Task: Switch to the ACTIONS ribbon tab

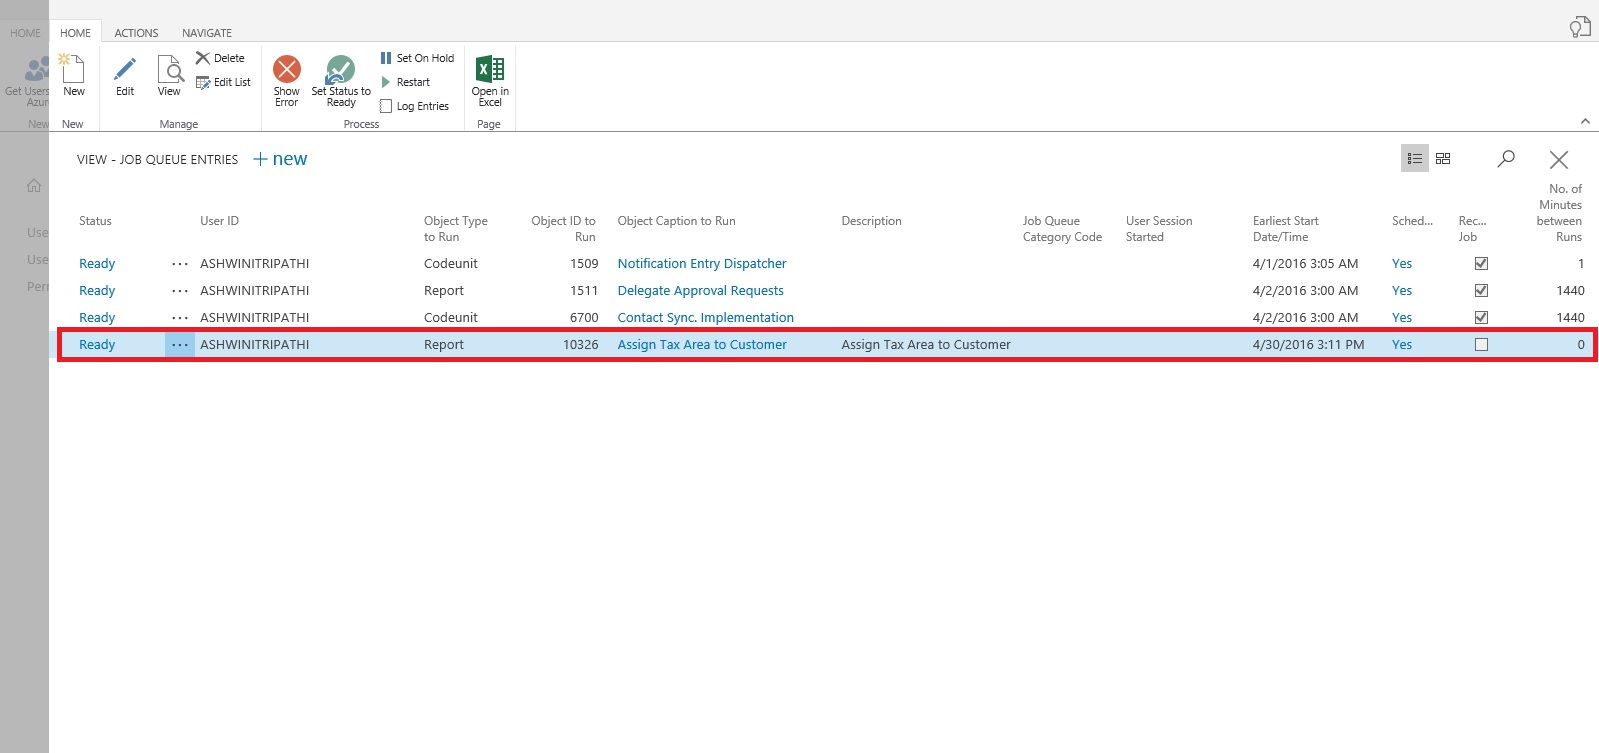Action: point(136,33)
